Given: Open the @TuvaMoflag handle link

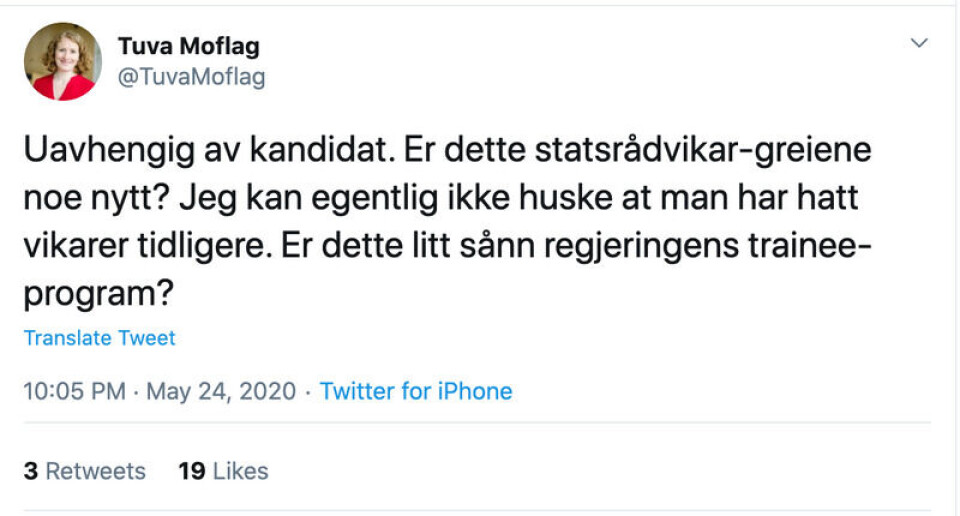Looking at the screenshot, I should click(x=192, y=77).
